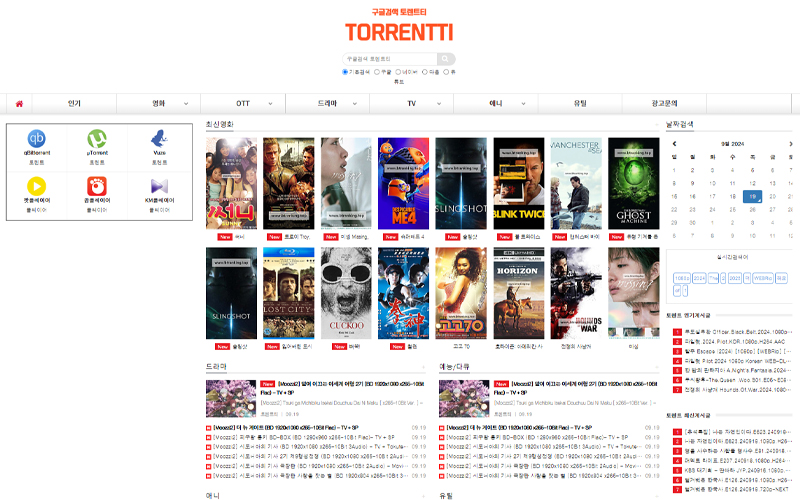Click rank 1 badge in popular torrents list
The image size is (800, 500).
click(x=677, y=332)
